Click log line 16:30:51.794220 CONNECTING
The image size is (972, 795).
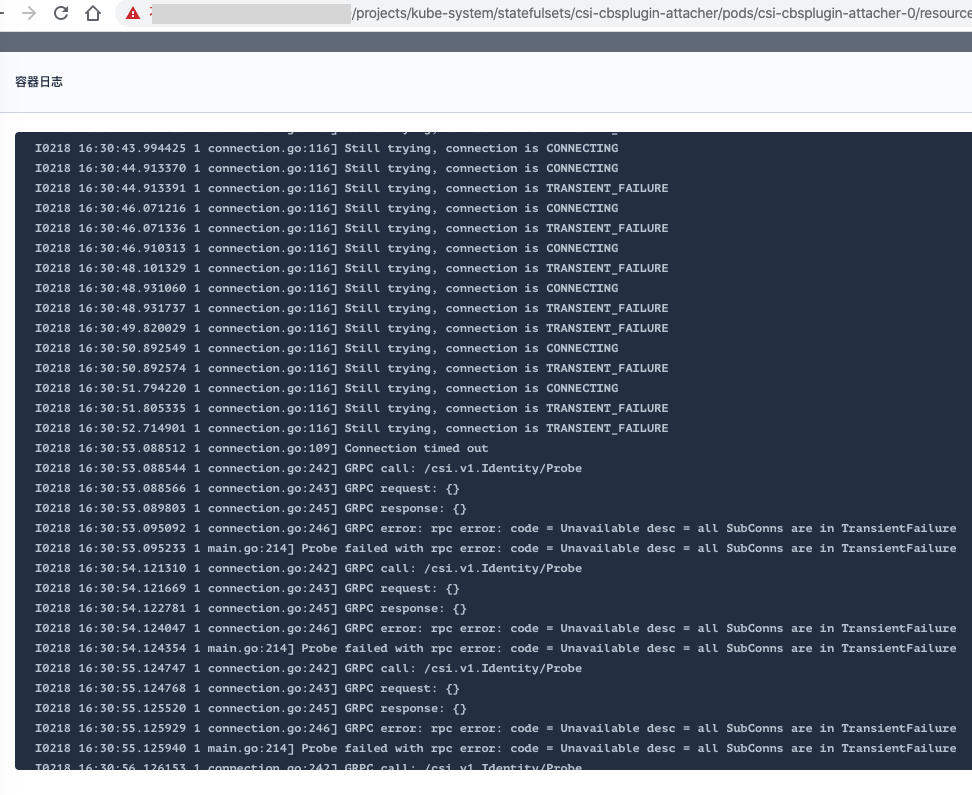click(326, 388)
